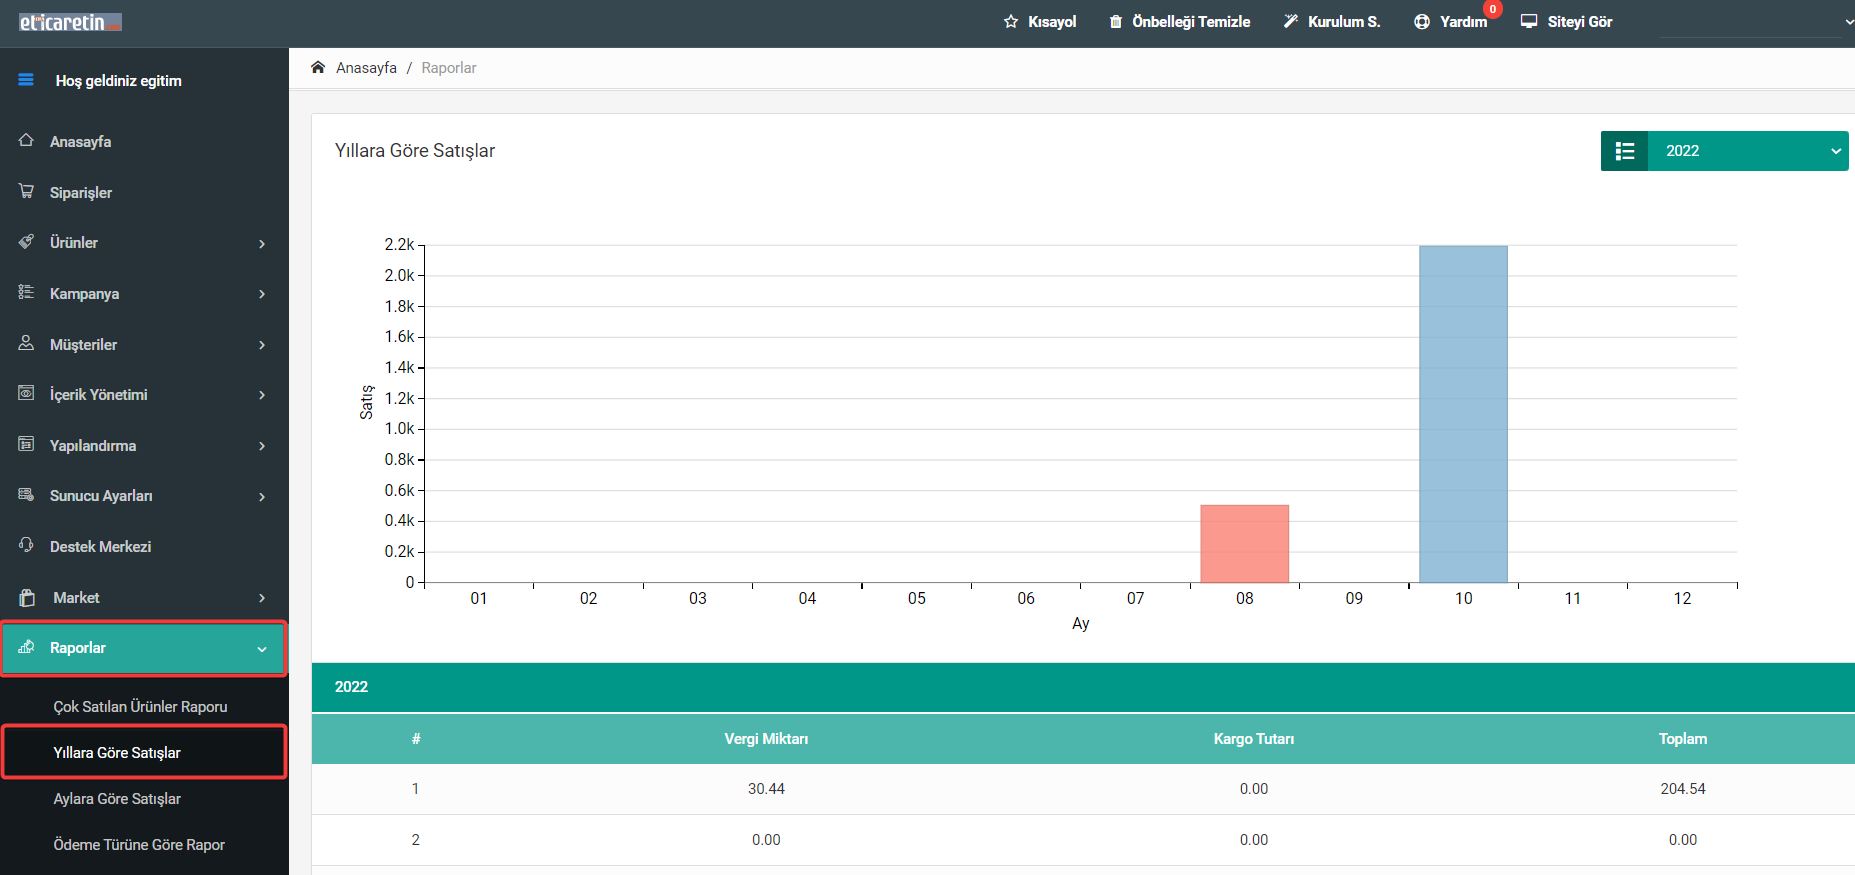
Task: Click the red bar for month 08
Action: [1245, 544]
